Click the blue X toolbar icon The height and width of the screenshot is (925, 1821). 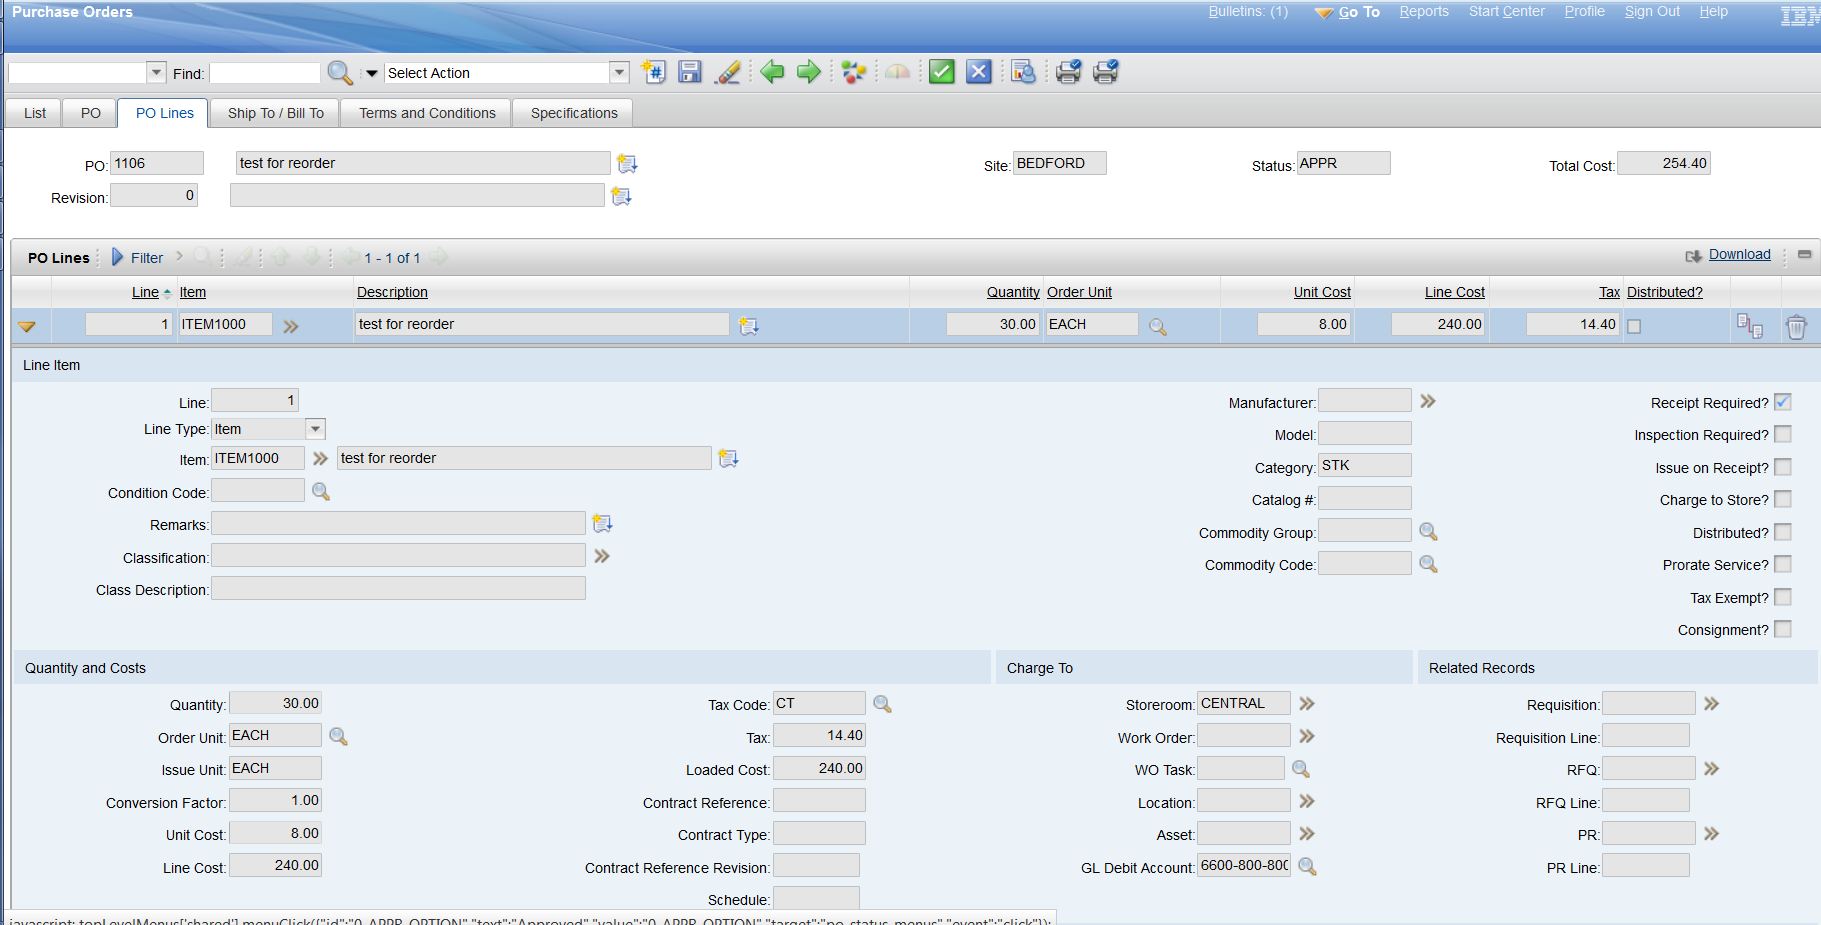[979, 72]
